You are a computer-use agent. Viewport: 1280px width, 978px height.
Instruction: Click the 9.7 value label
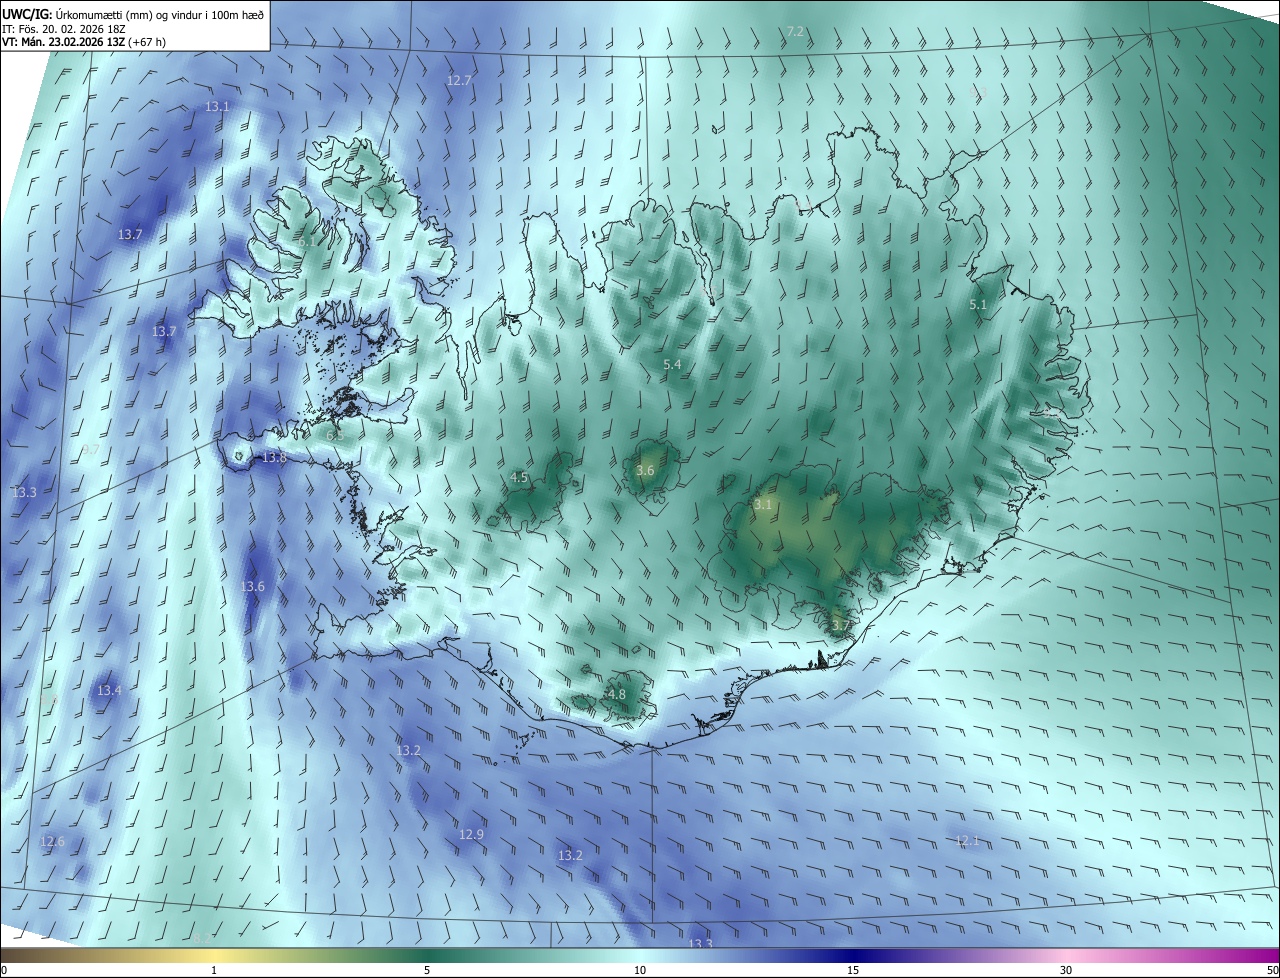[x=91, y=450]
